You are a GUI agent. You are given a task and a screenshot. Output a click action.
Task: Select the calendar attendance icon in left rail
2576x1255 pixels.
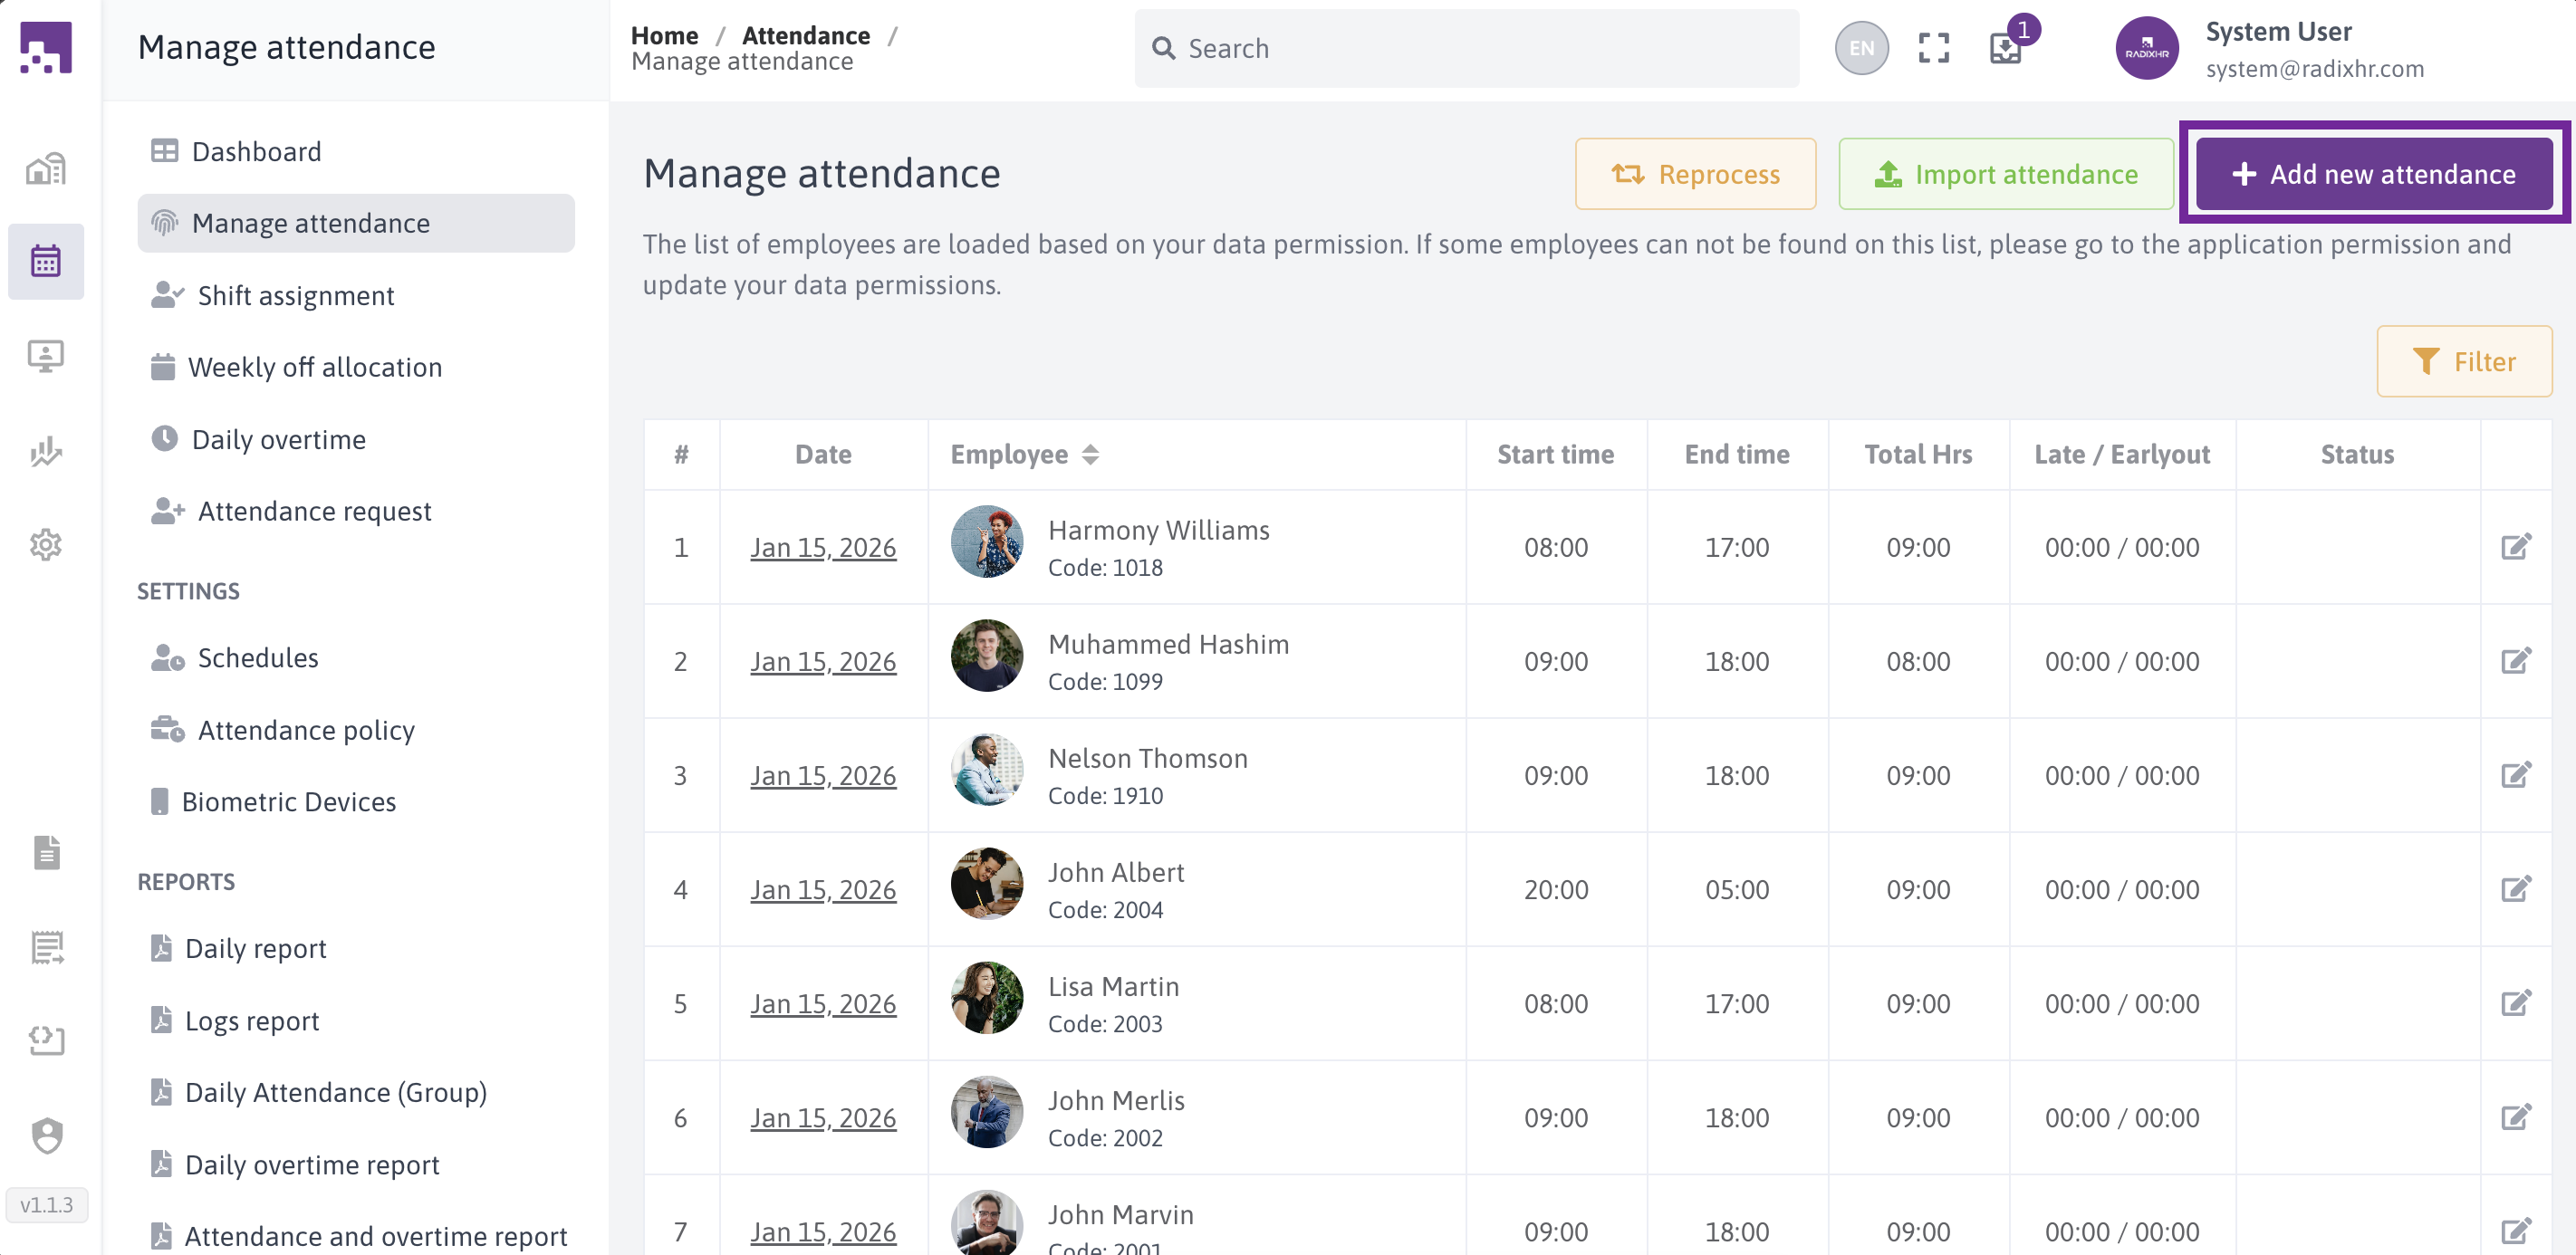46,261
